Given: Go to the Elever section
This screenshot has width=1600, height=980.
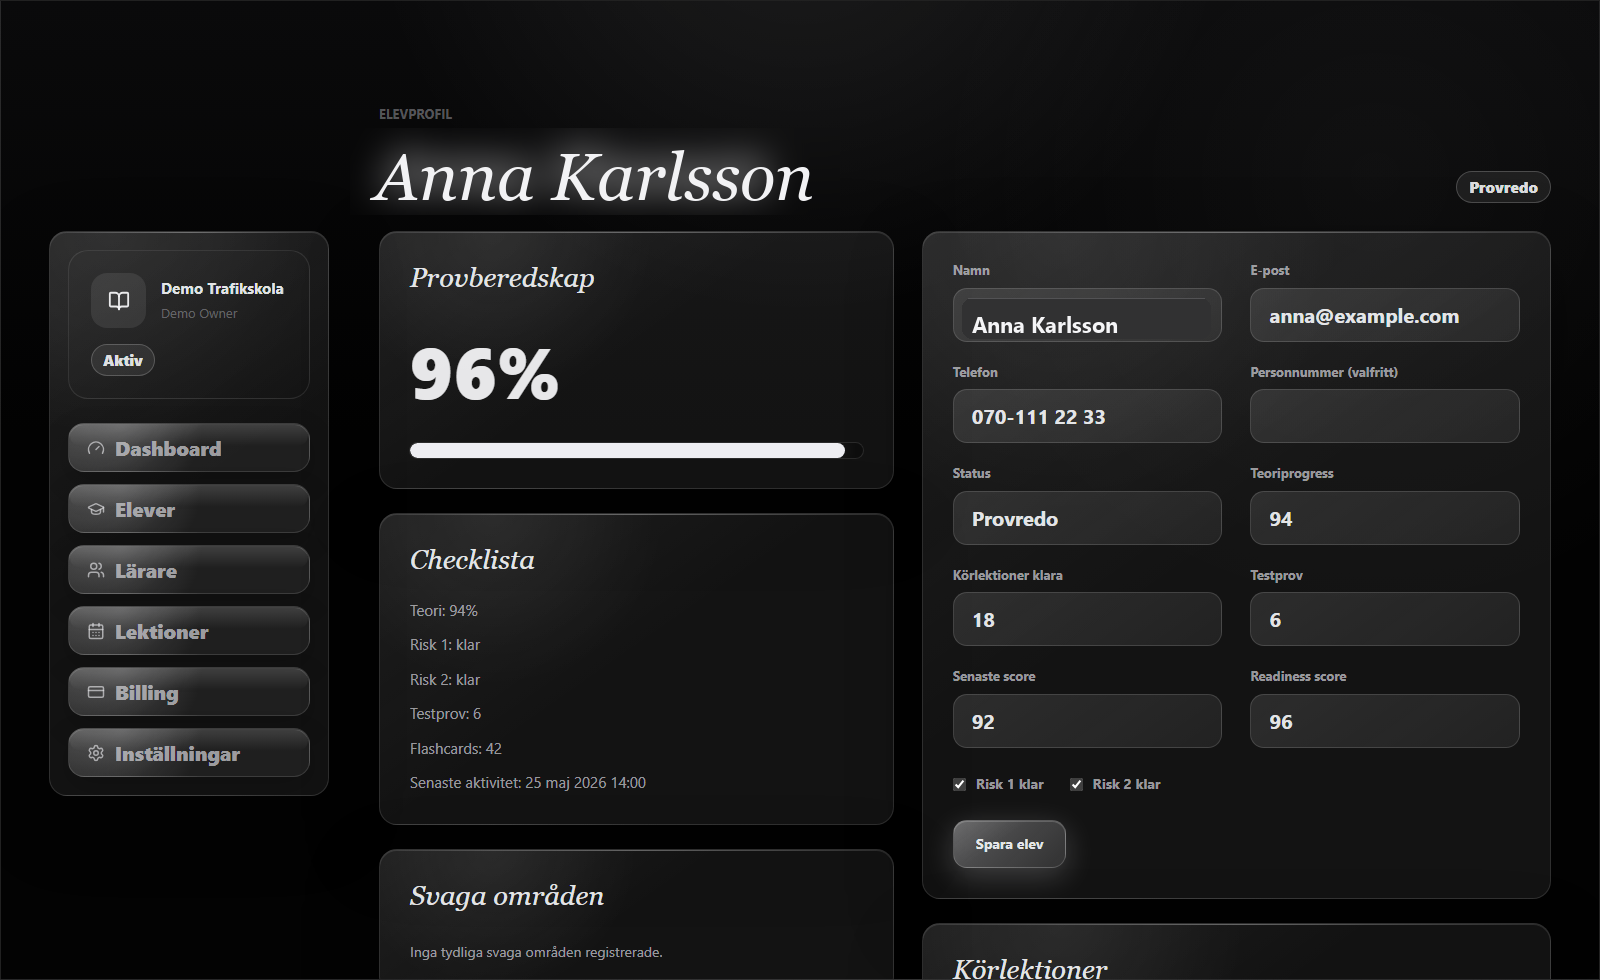Looking at the screenshot, I should 189,509.
